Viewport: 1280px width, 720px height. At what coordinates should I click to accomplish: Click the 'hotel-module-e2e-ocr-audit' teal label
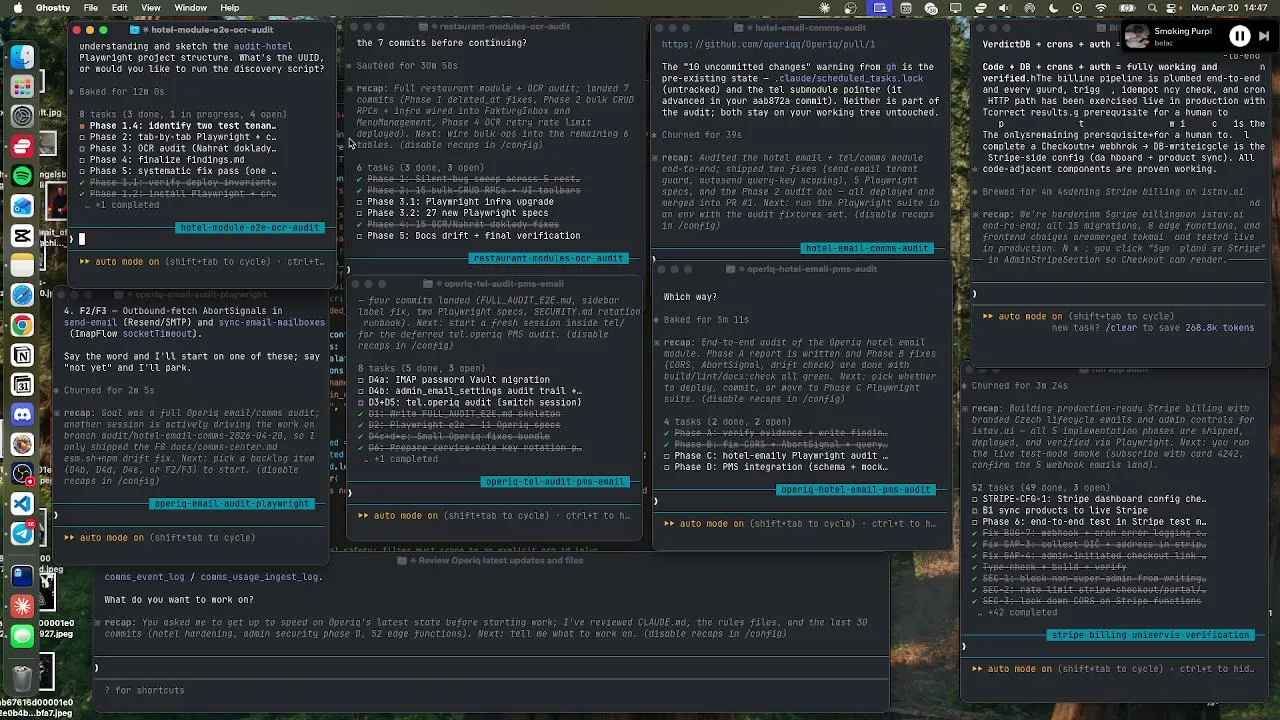[250, 228]
